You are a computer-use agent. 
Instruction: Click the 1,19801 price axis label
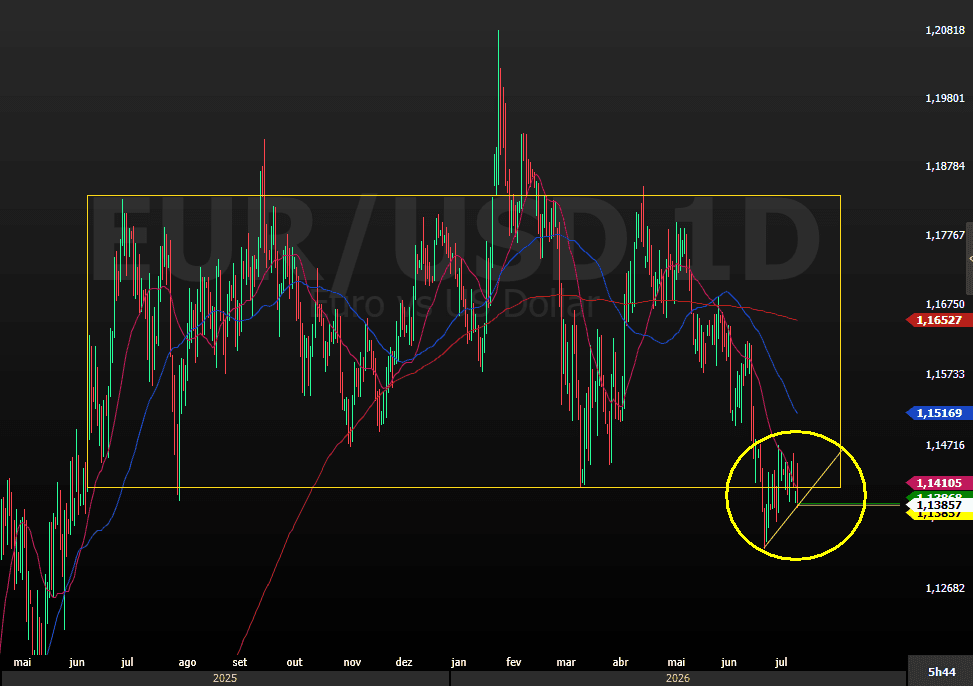coord(945,98)
